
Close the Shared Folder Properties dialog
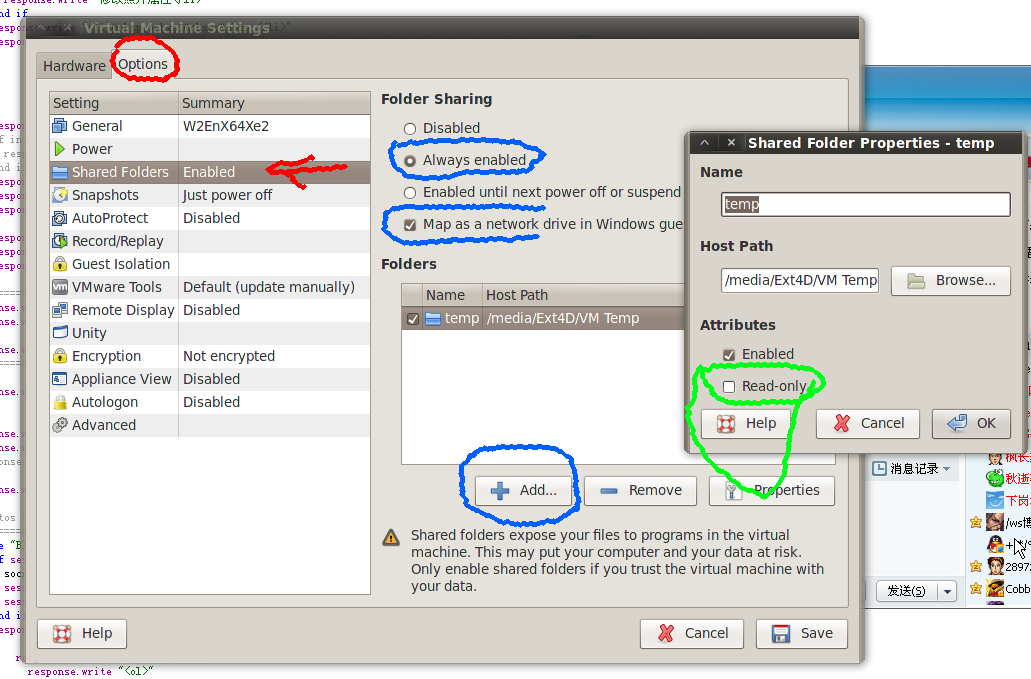731,143
